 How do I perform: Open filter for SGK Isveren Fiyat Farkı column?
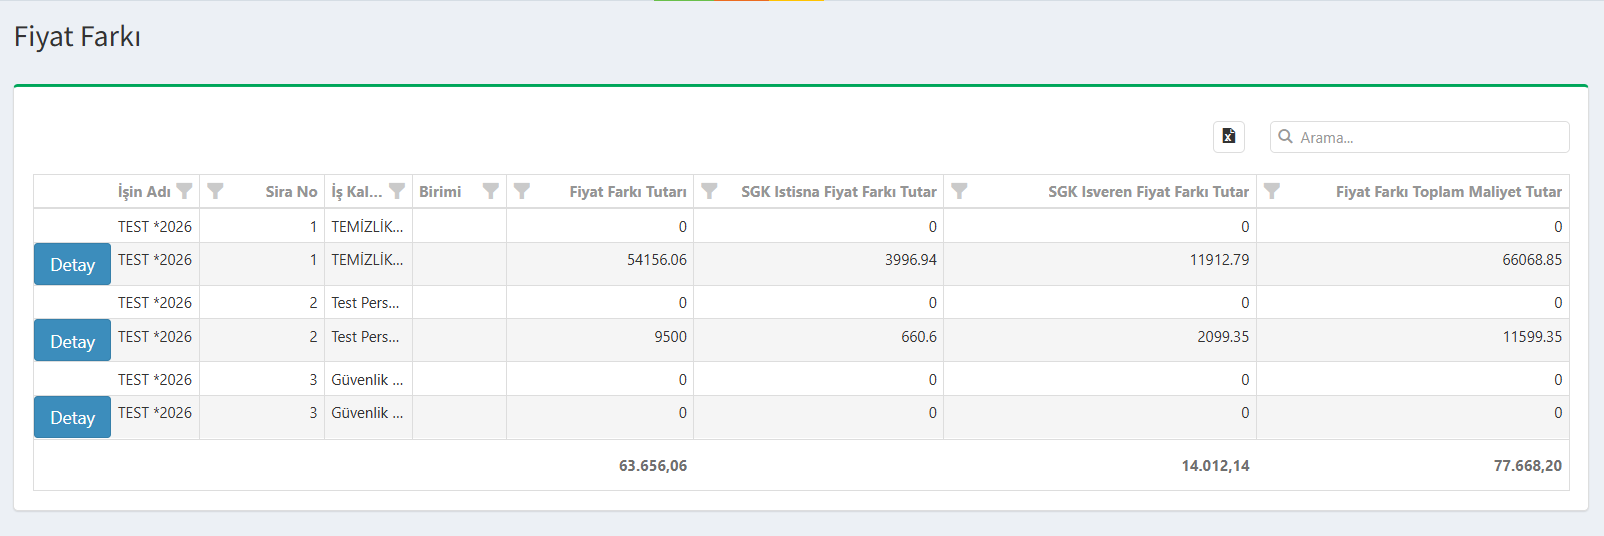pos(959,191)
